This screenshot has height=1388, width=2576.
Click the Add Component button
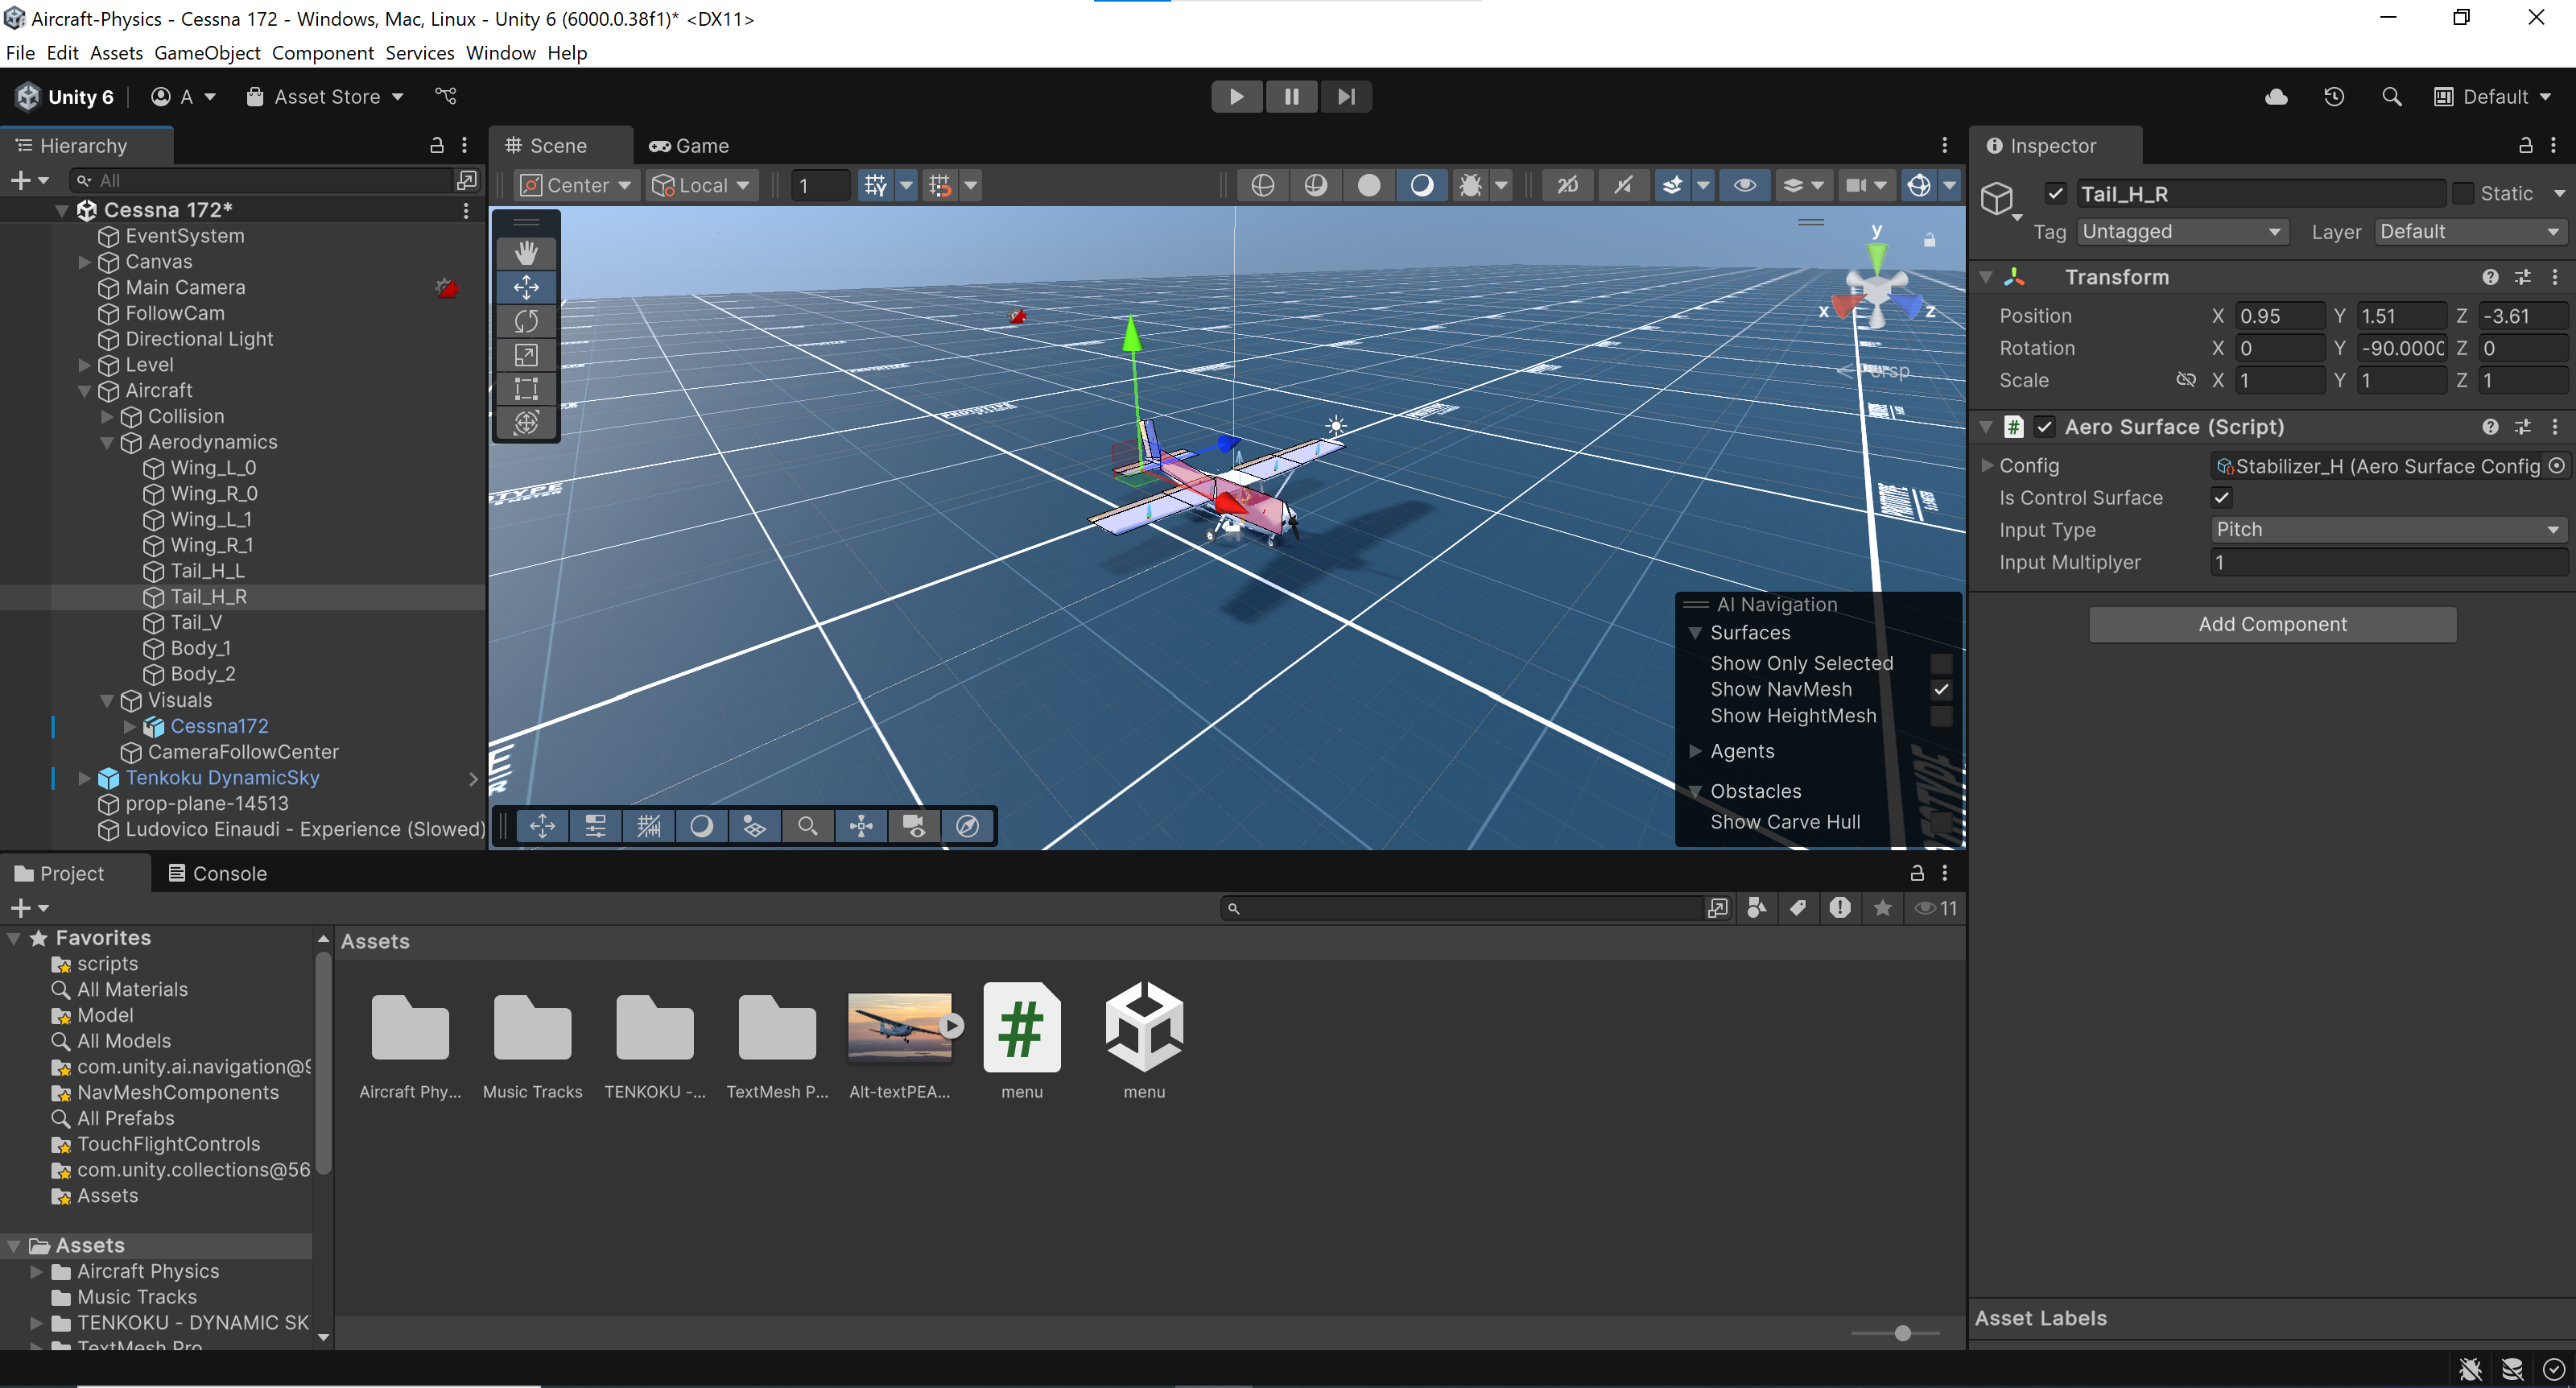2272,624
